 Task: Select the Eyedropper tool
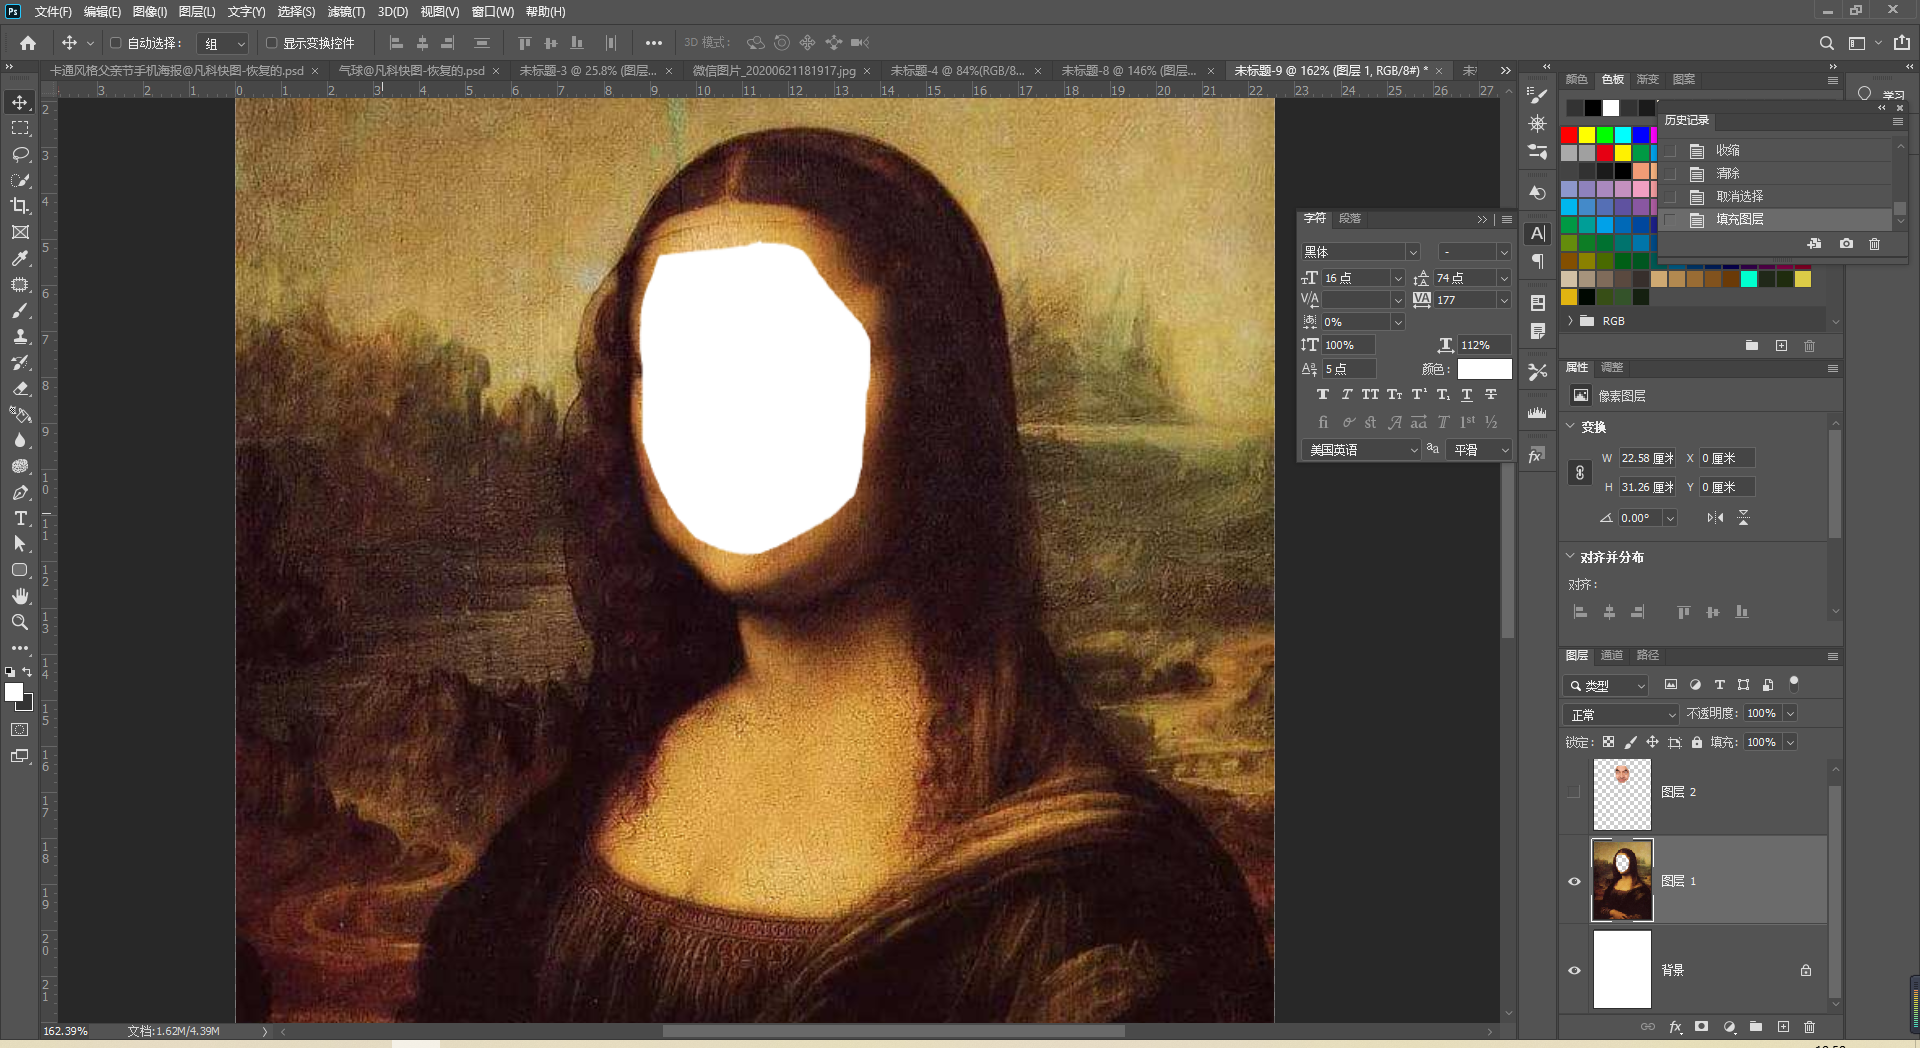pos(20,258)
